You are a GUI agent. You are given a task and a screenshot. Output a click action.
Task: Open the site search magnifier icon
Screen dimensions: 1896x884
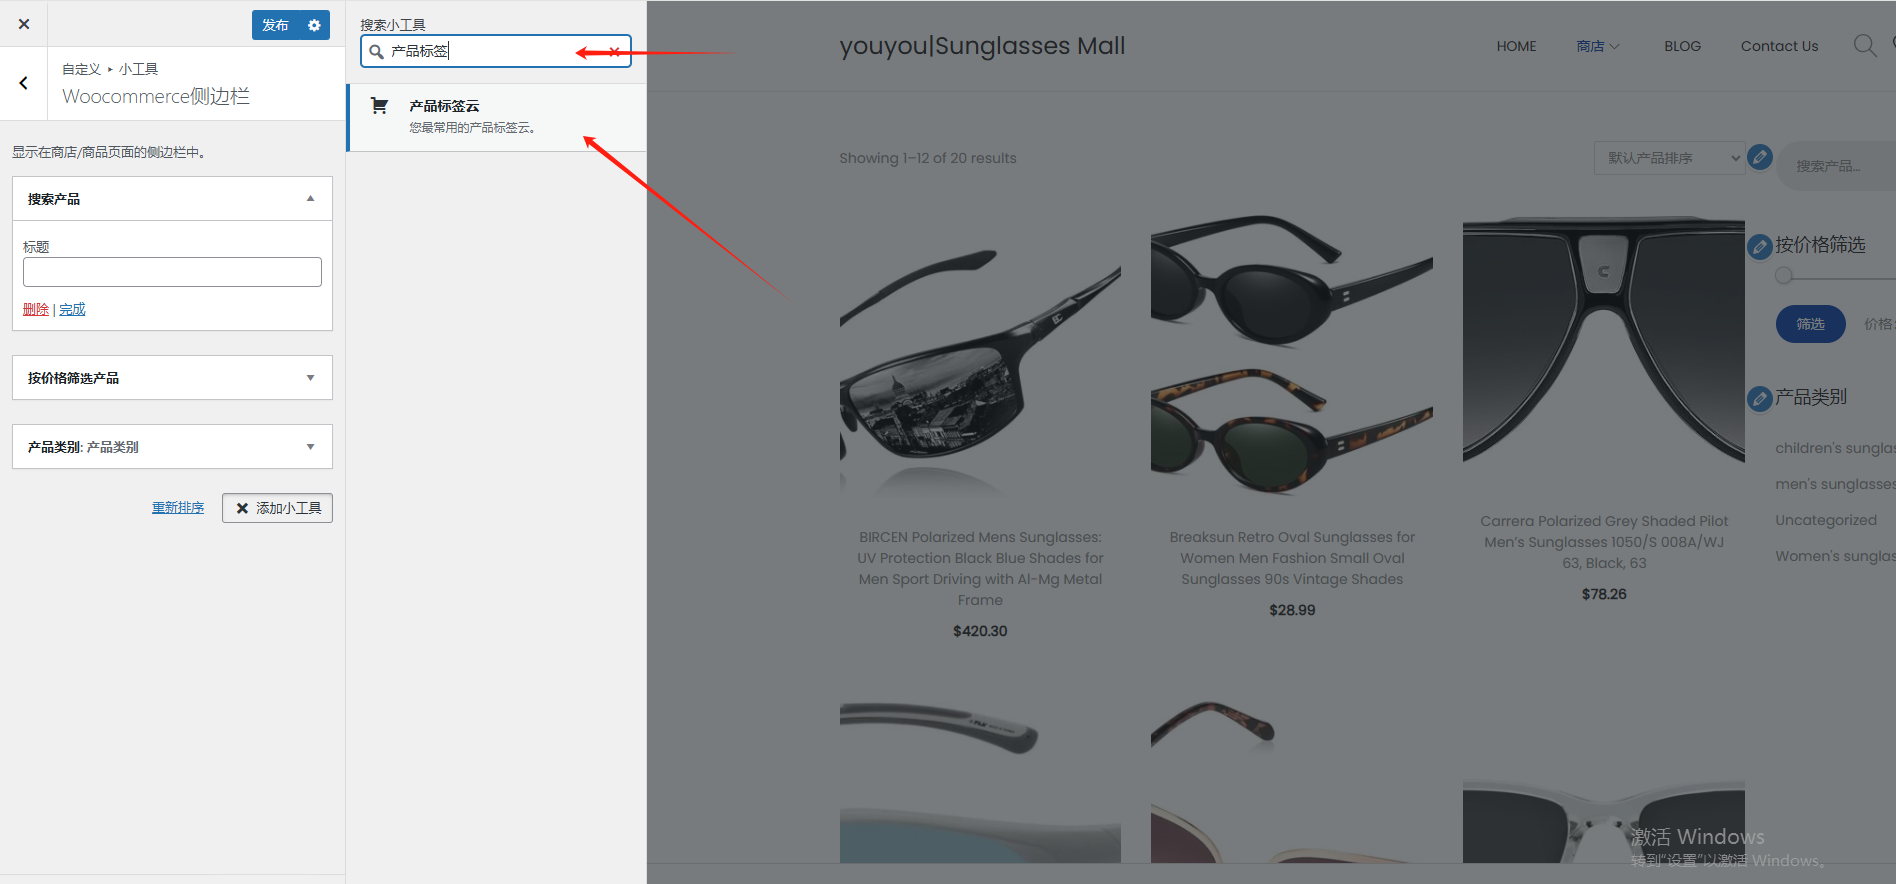tap(1864, 46)
